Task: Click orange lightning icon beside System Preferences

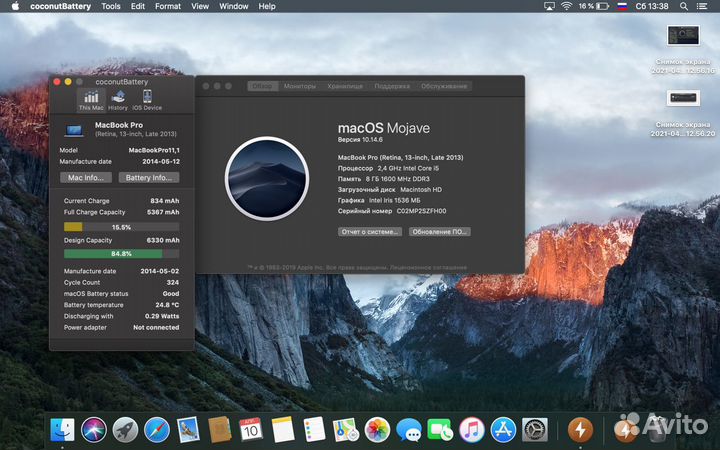Action: click(x=580, y=430)
